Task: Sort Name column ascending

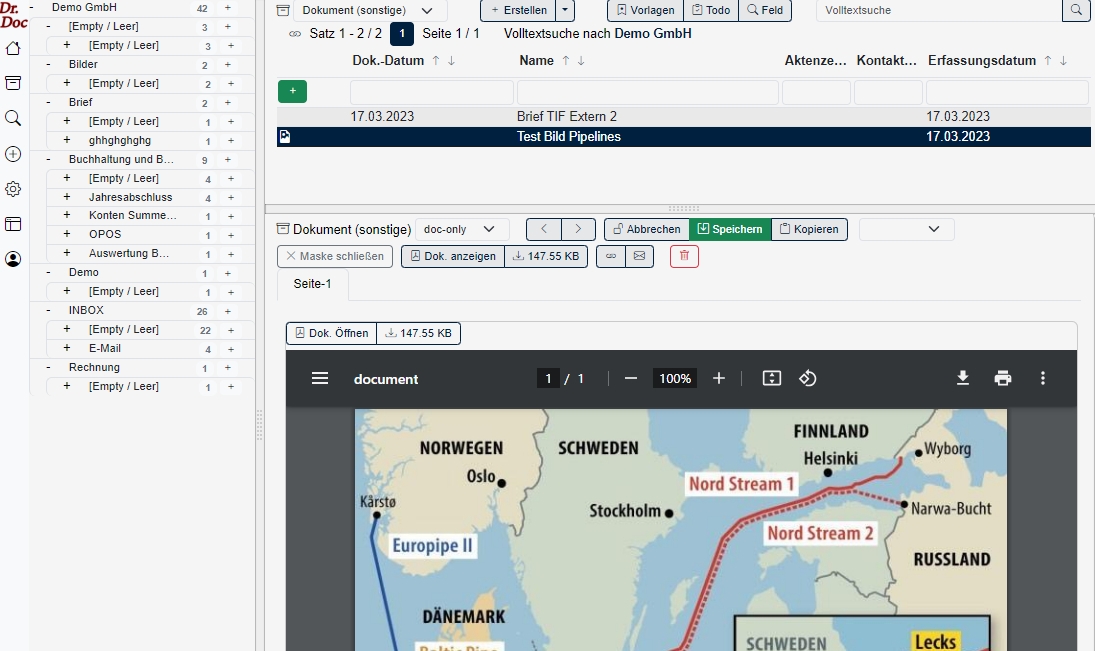Action: [566, 61]
